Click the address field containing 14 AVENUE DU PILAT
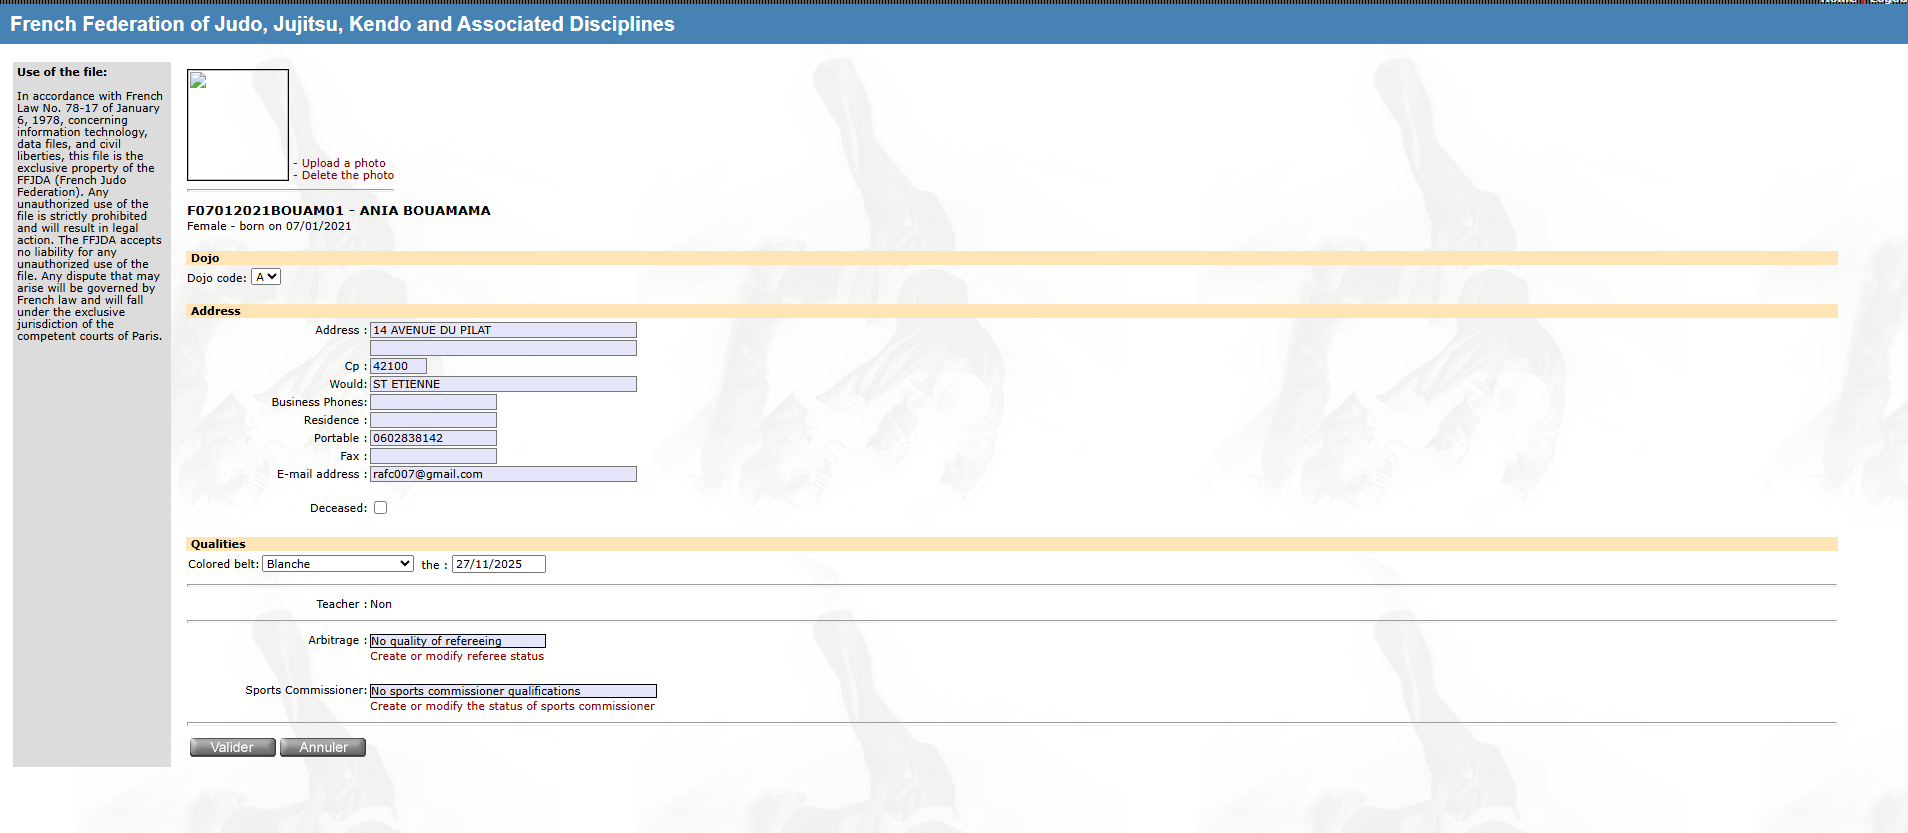The image size is (1908, 833). (503, 330)
